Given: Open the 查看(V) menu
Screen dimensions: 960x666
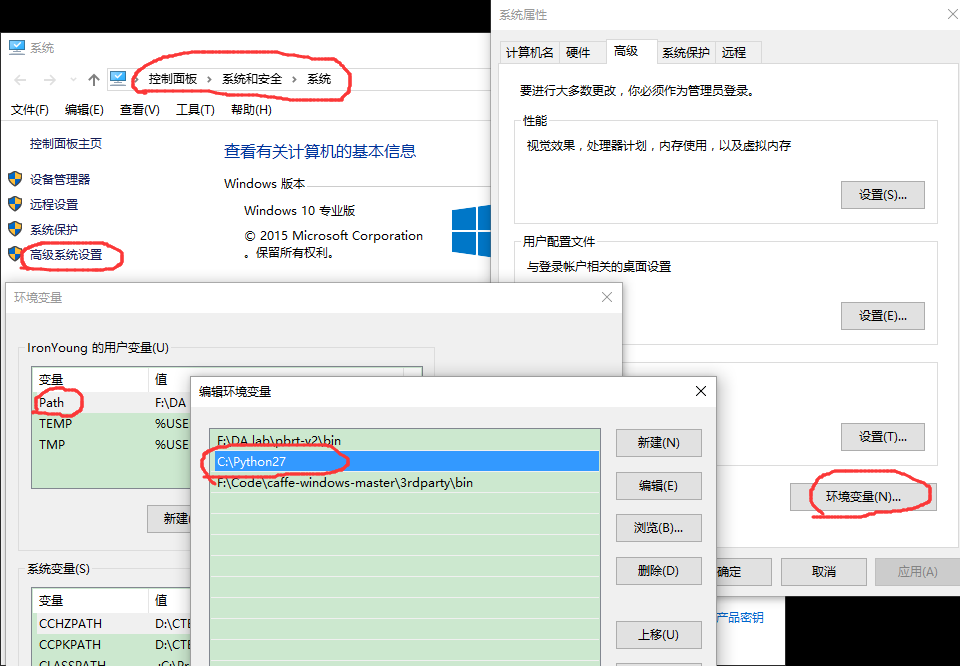Looking at the screenshot, I should [x=138, y=110].
